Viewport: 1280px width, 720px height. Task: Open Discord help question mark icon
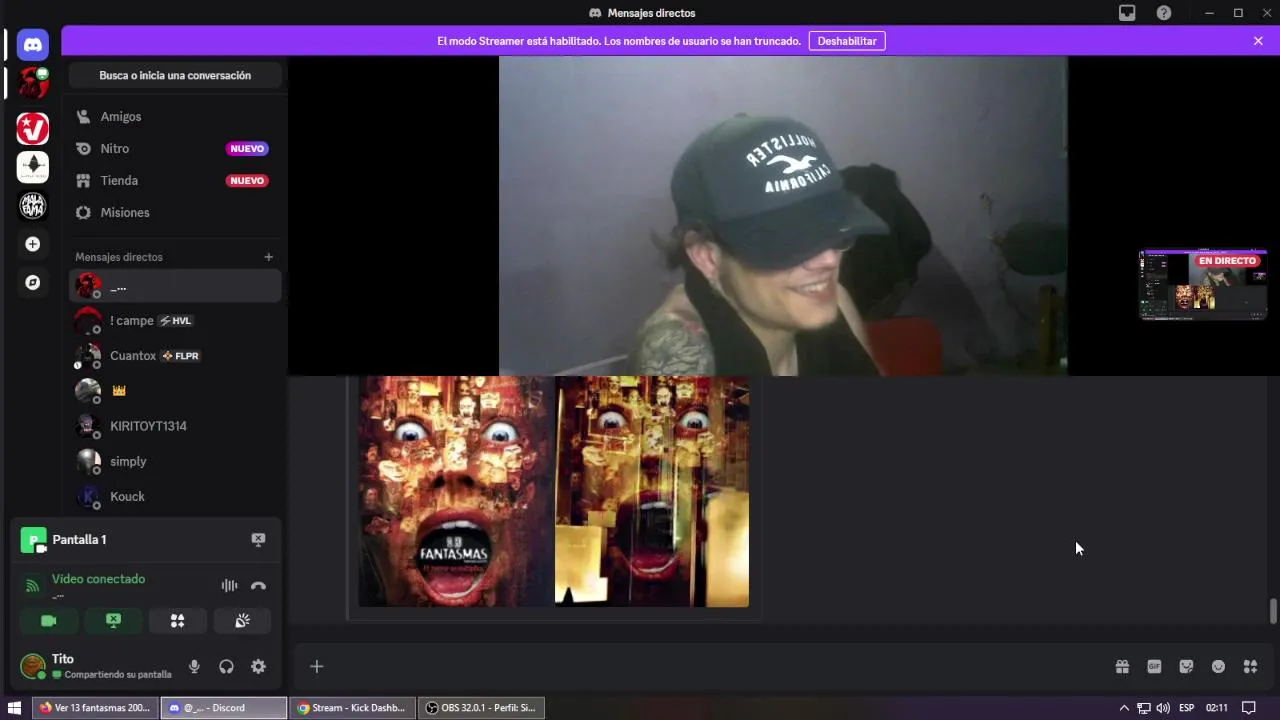[x=1164, y=13]
